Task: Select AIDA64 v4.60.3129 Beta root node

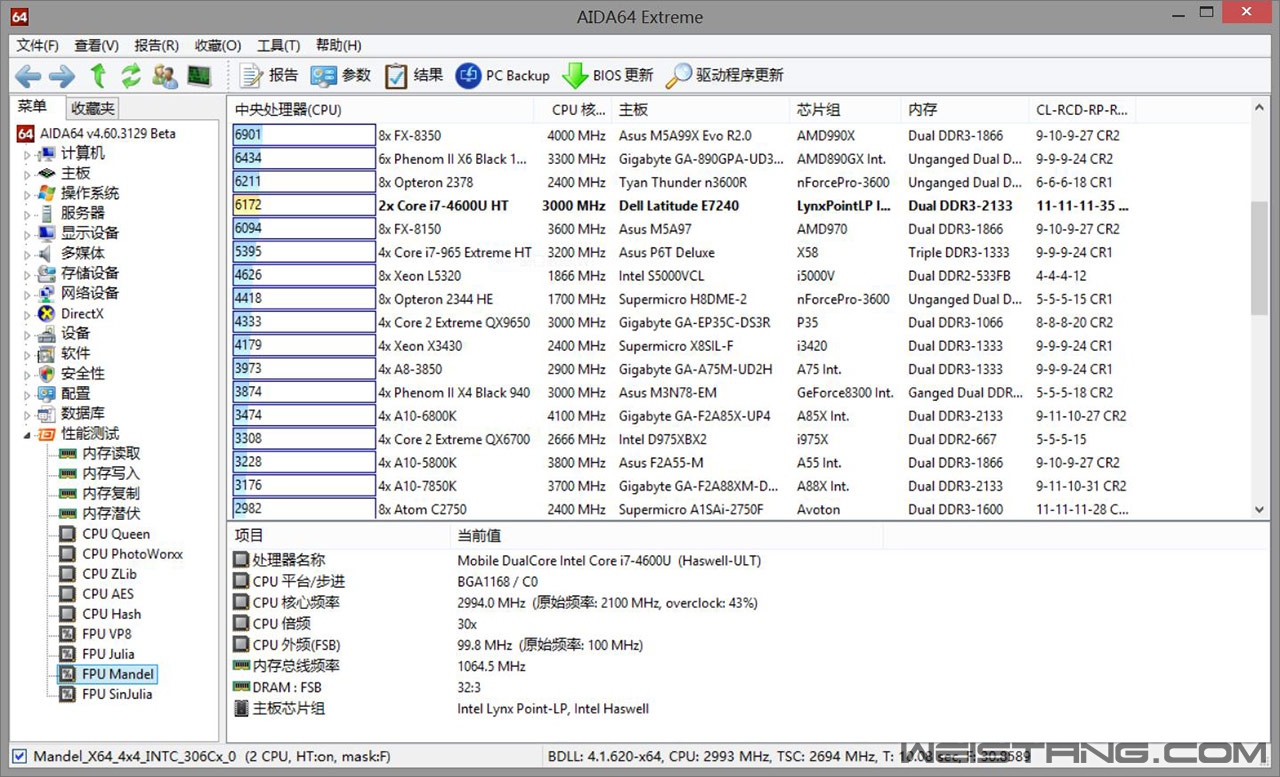Action: (x=108, y=133)
